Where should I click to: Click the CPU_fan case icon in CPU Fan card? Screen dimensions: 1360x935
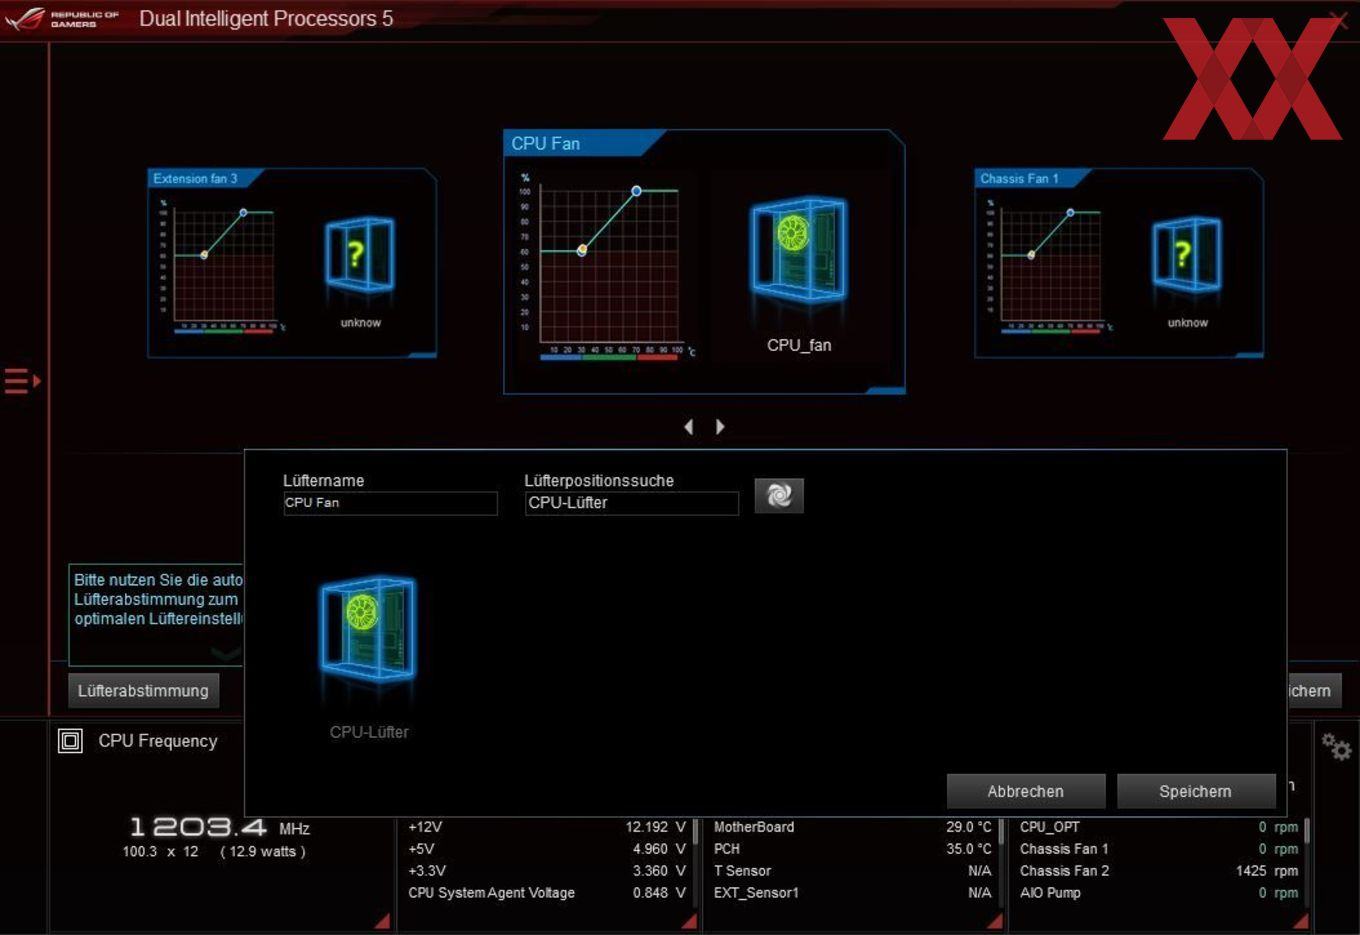[798, 250]
